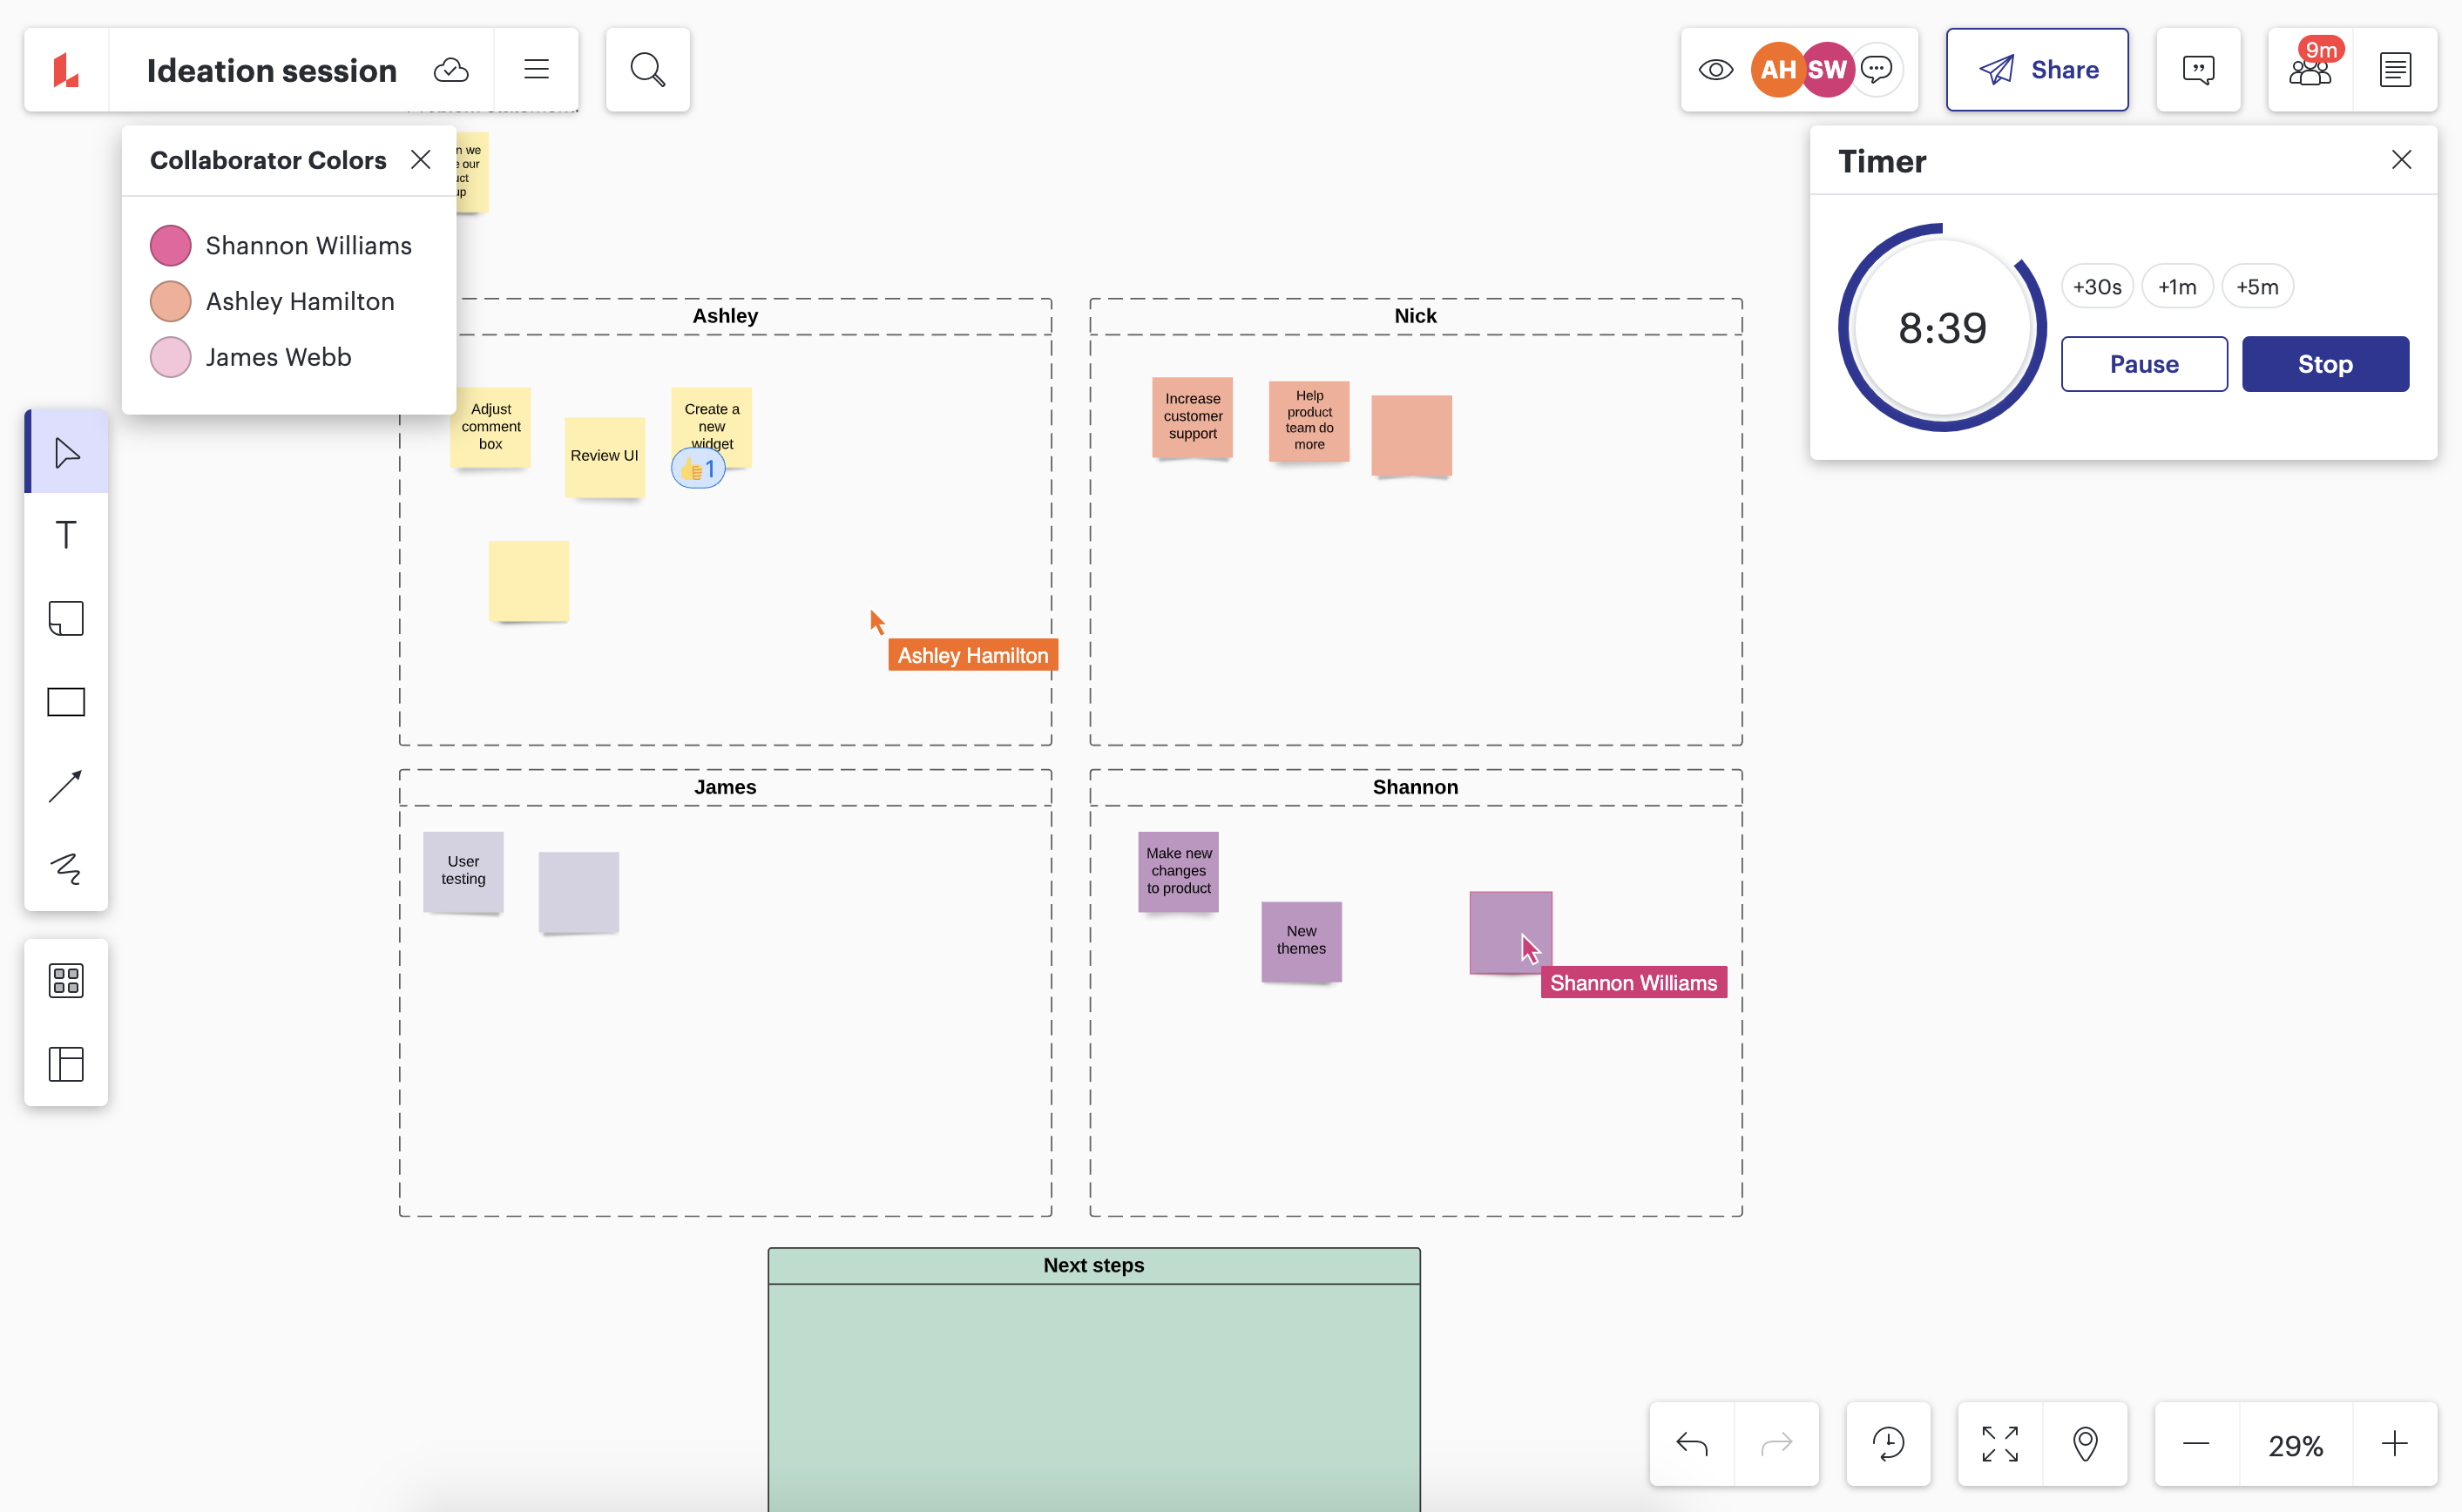Stop the running ideation timer
2462x1512 pixels.
click(2325, 364)
